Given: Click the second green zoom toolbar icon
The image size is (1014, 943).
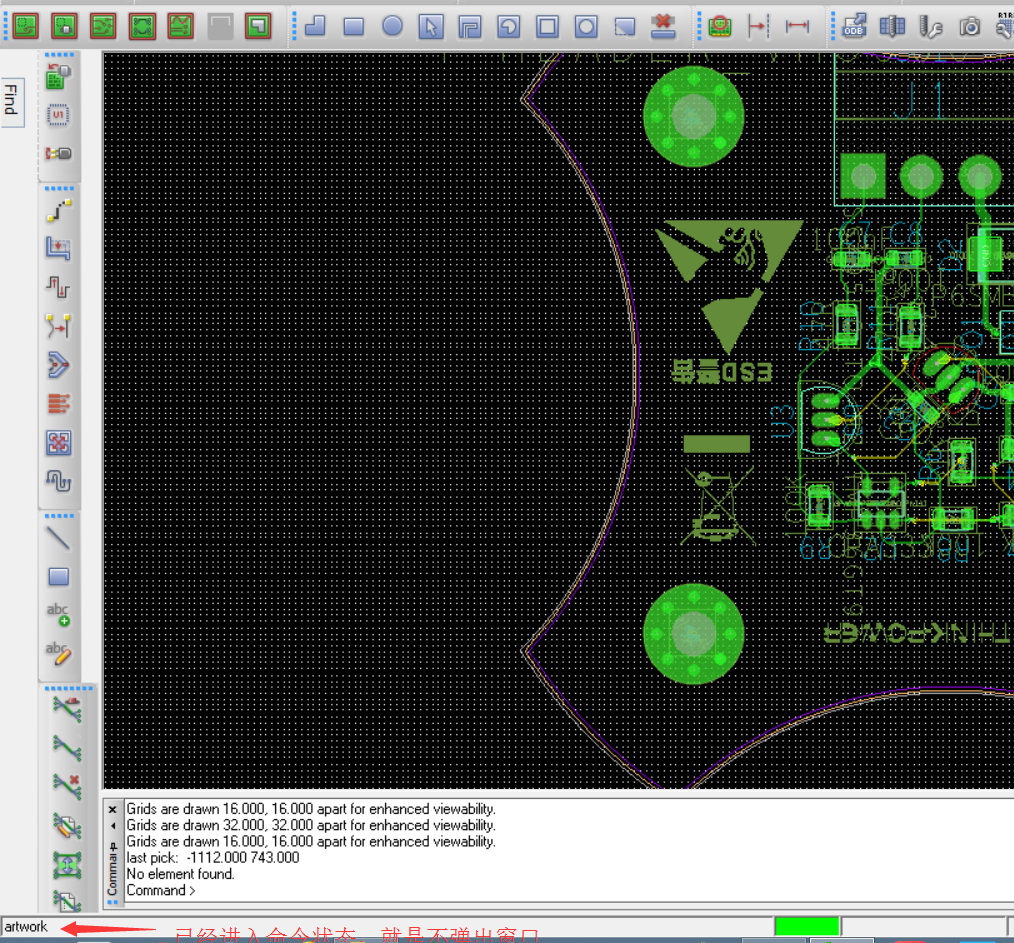Looking at the screenshot, I should click(65, 27).
